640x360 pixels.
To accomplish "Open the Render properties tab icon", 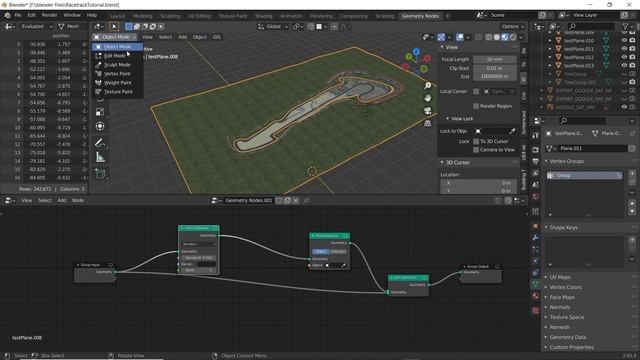I will click(536, 150).
